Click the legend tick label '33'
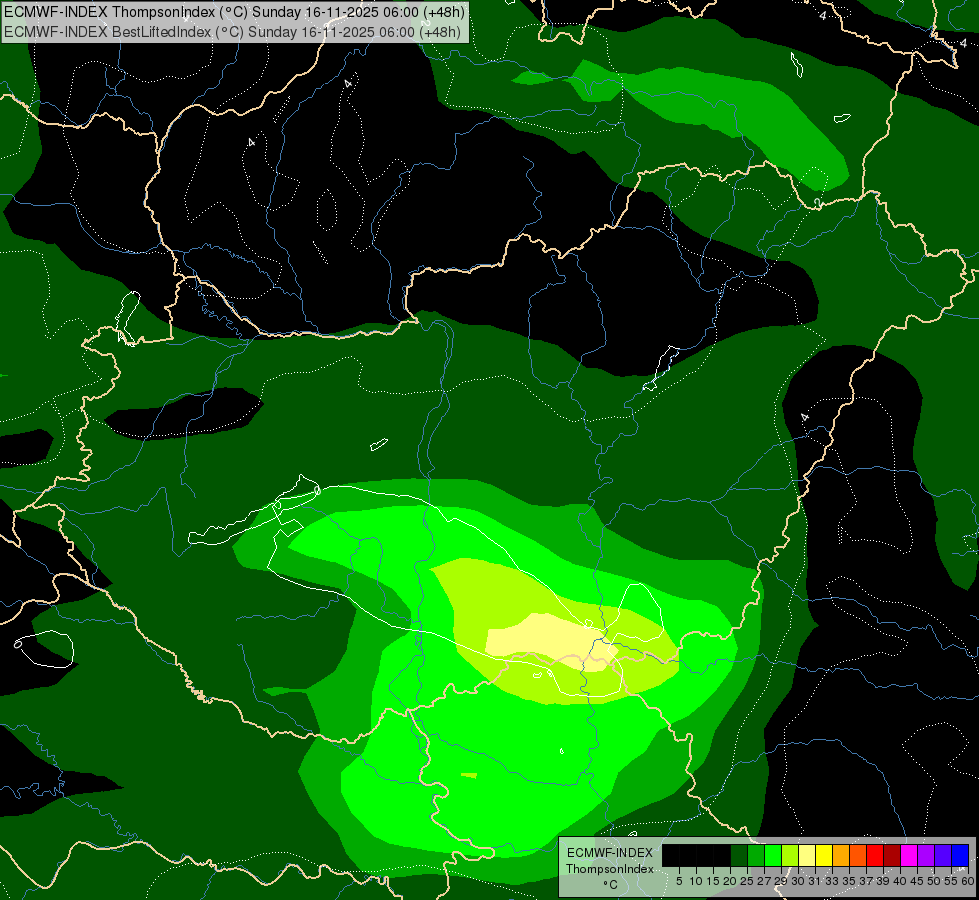The width and height of the screenshot is (979, 900). pos(832,881)
